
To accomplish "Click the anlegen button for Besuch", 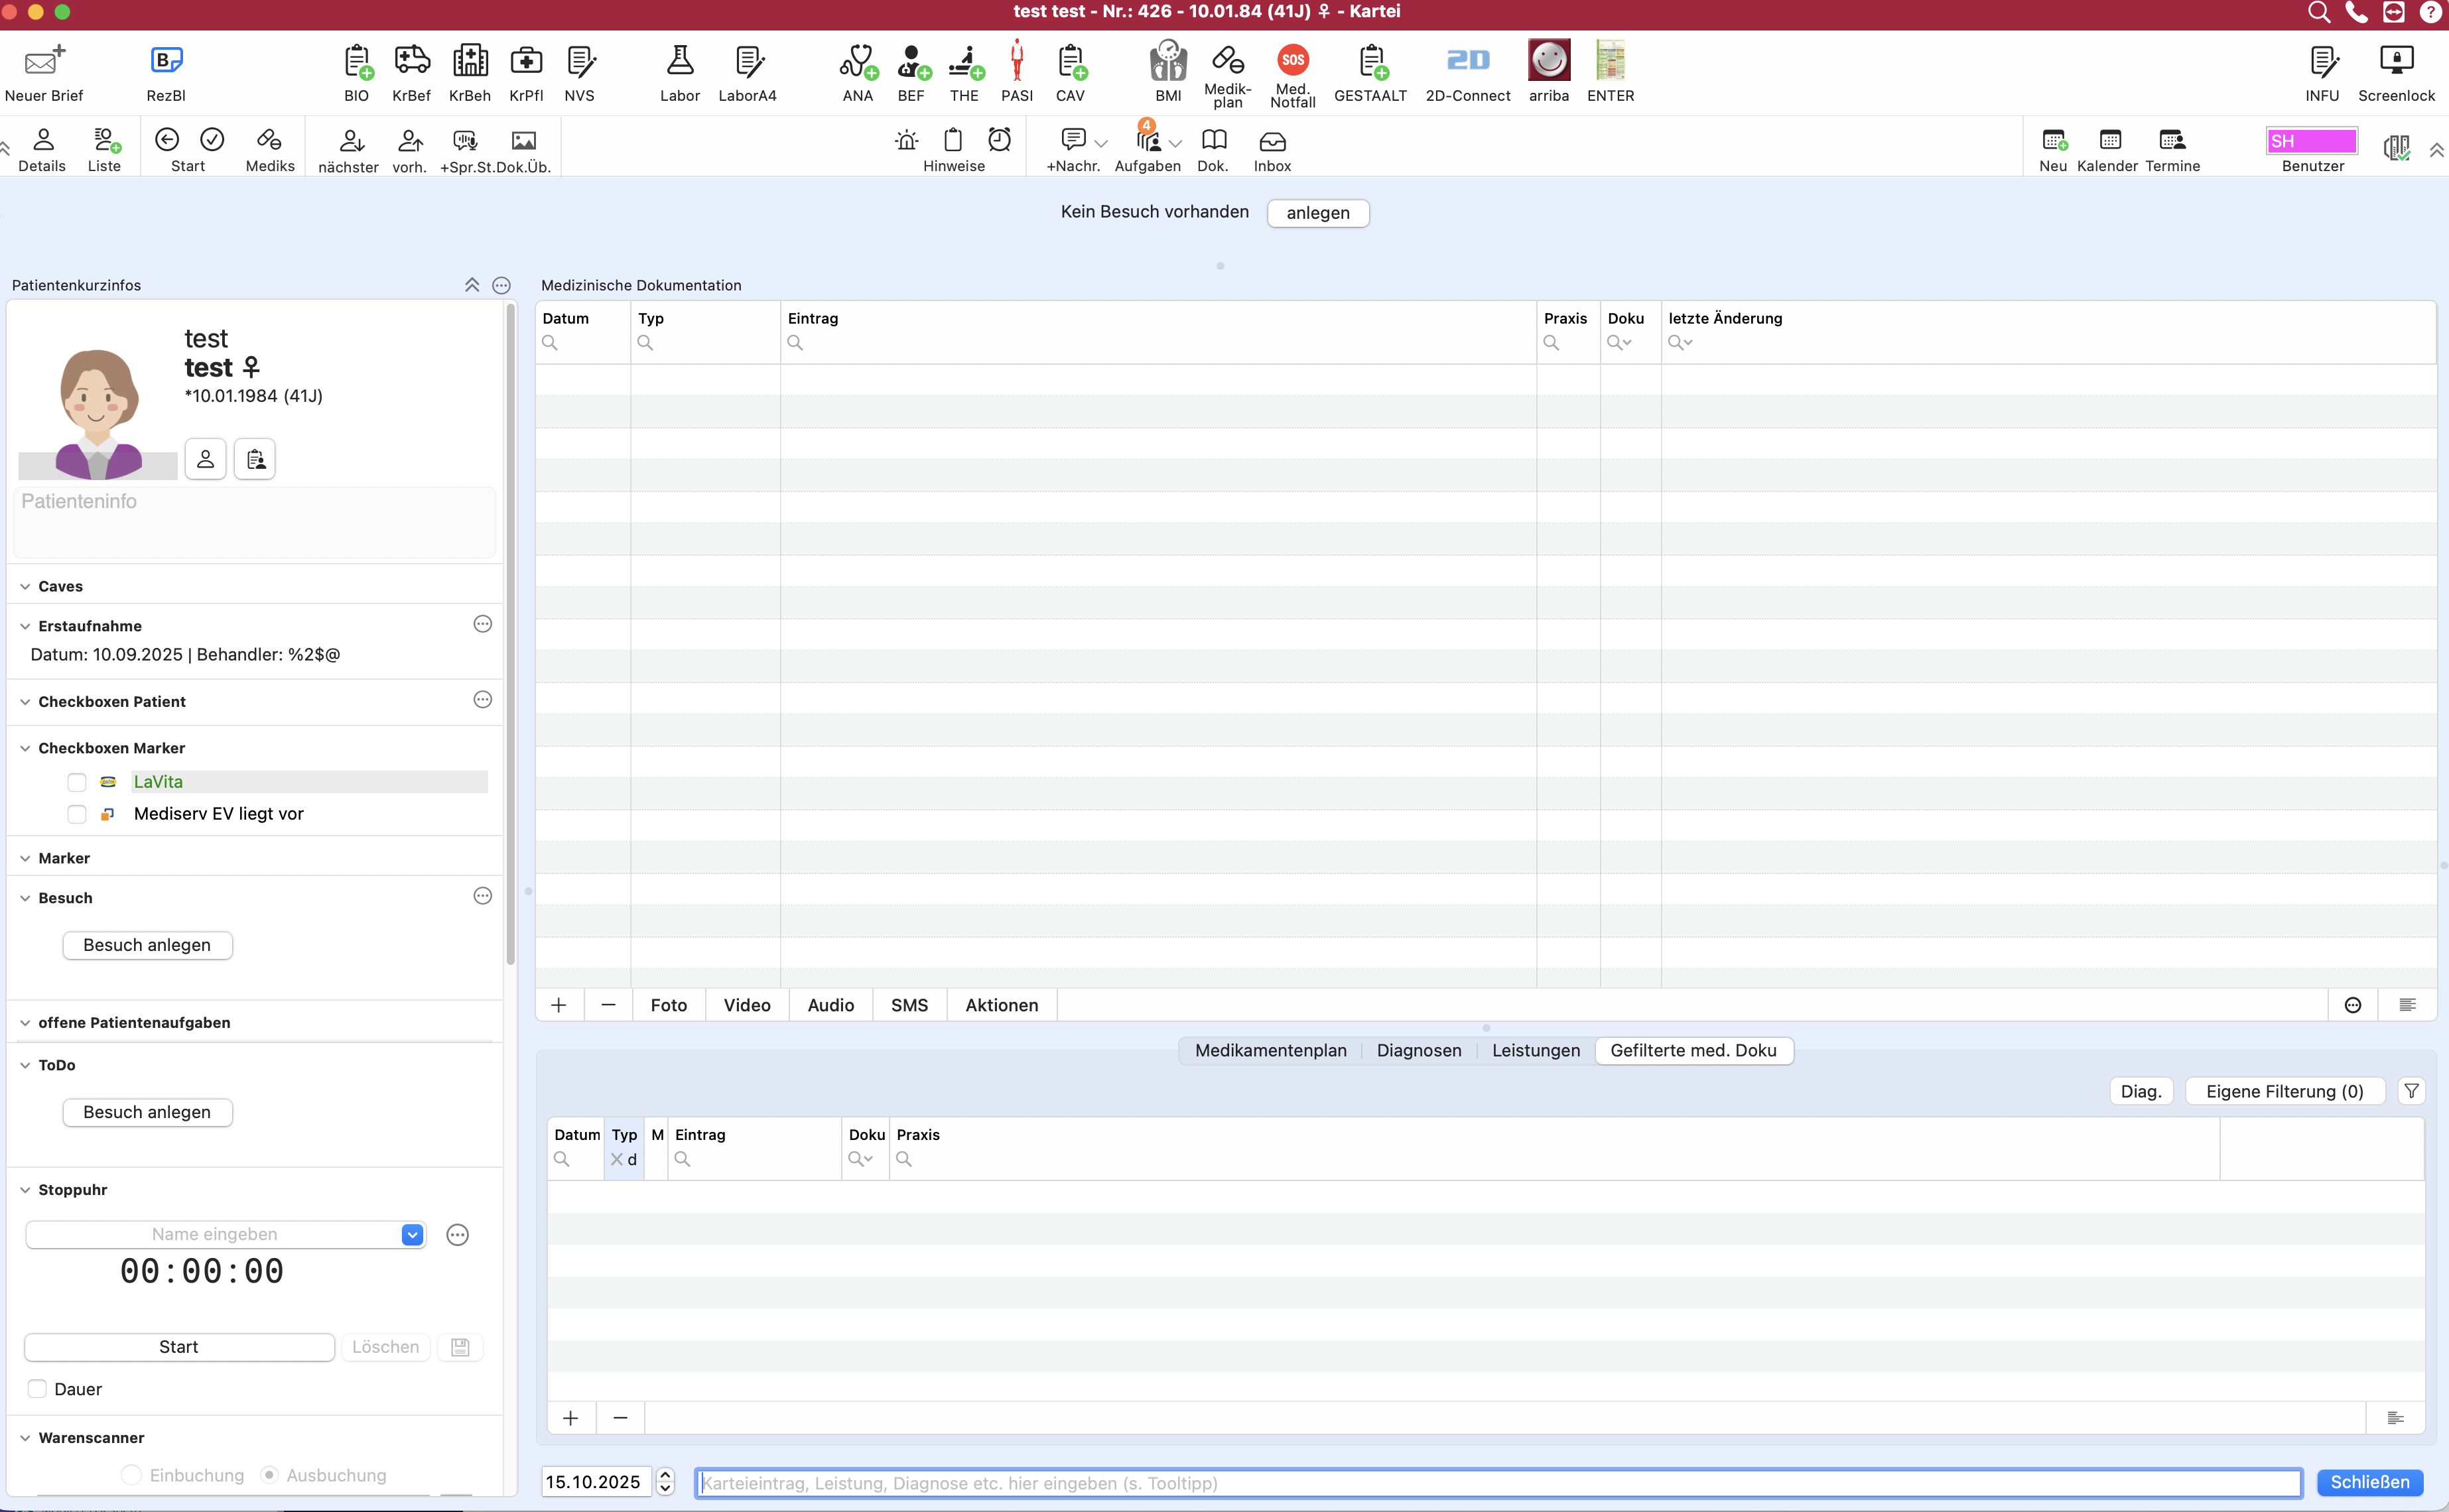I will click(1317, 213).
